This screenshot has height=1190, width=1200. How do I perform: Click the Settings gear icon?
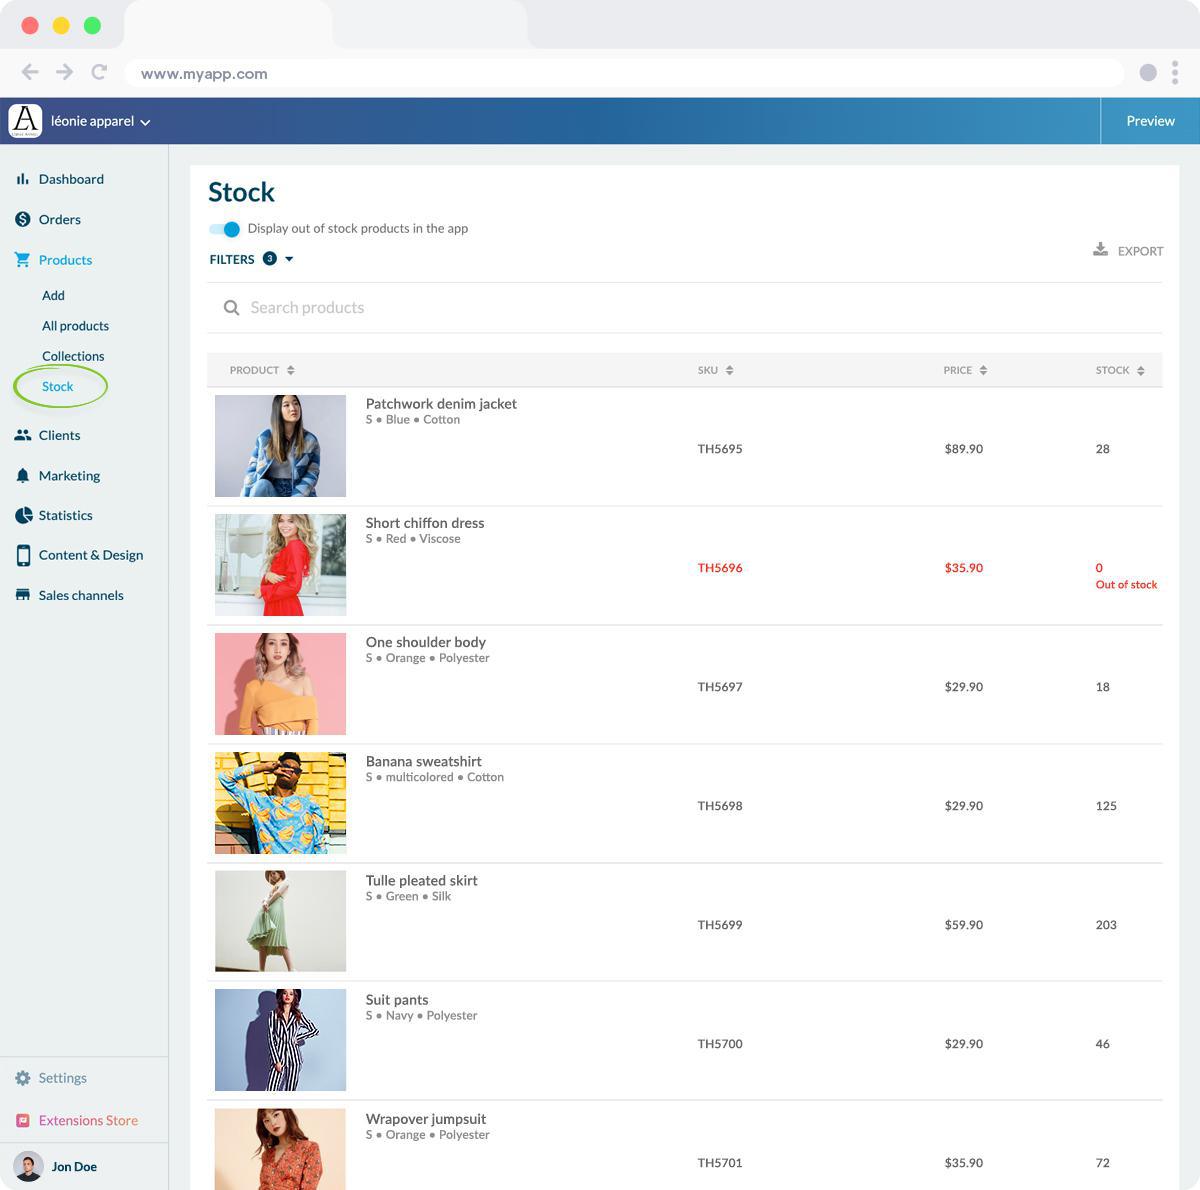click(x=23, y=1078)
